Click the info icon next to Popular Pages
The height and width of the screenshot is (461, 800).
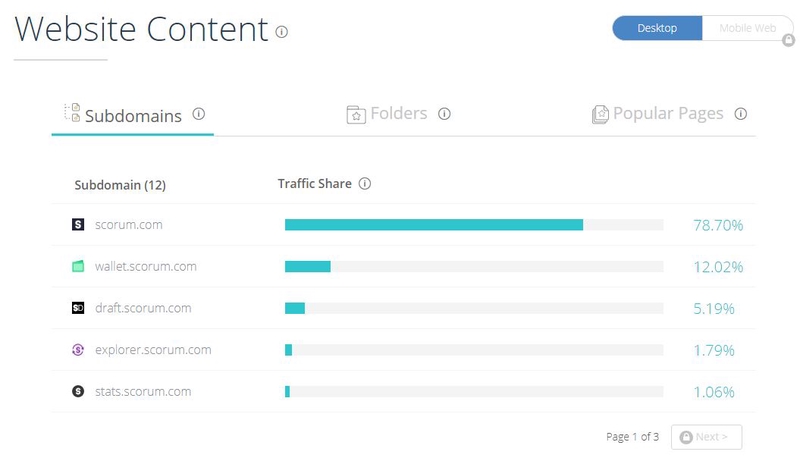(x=740, y=114)
